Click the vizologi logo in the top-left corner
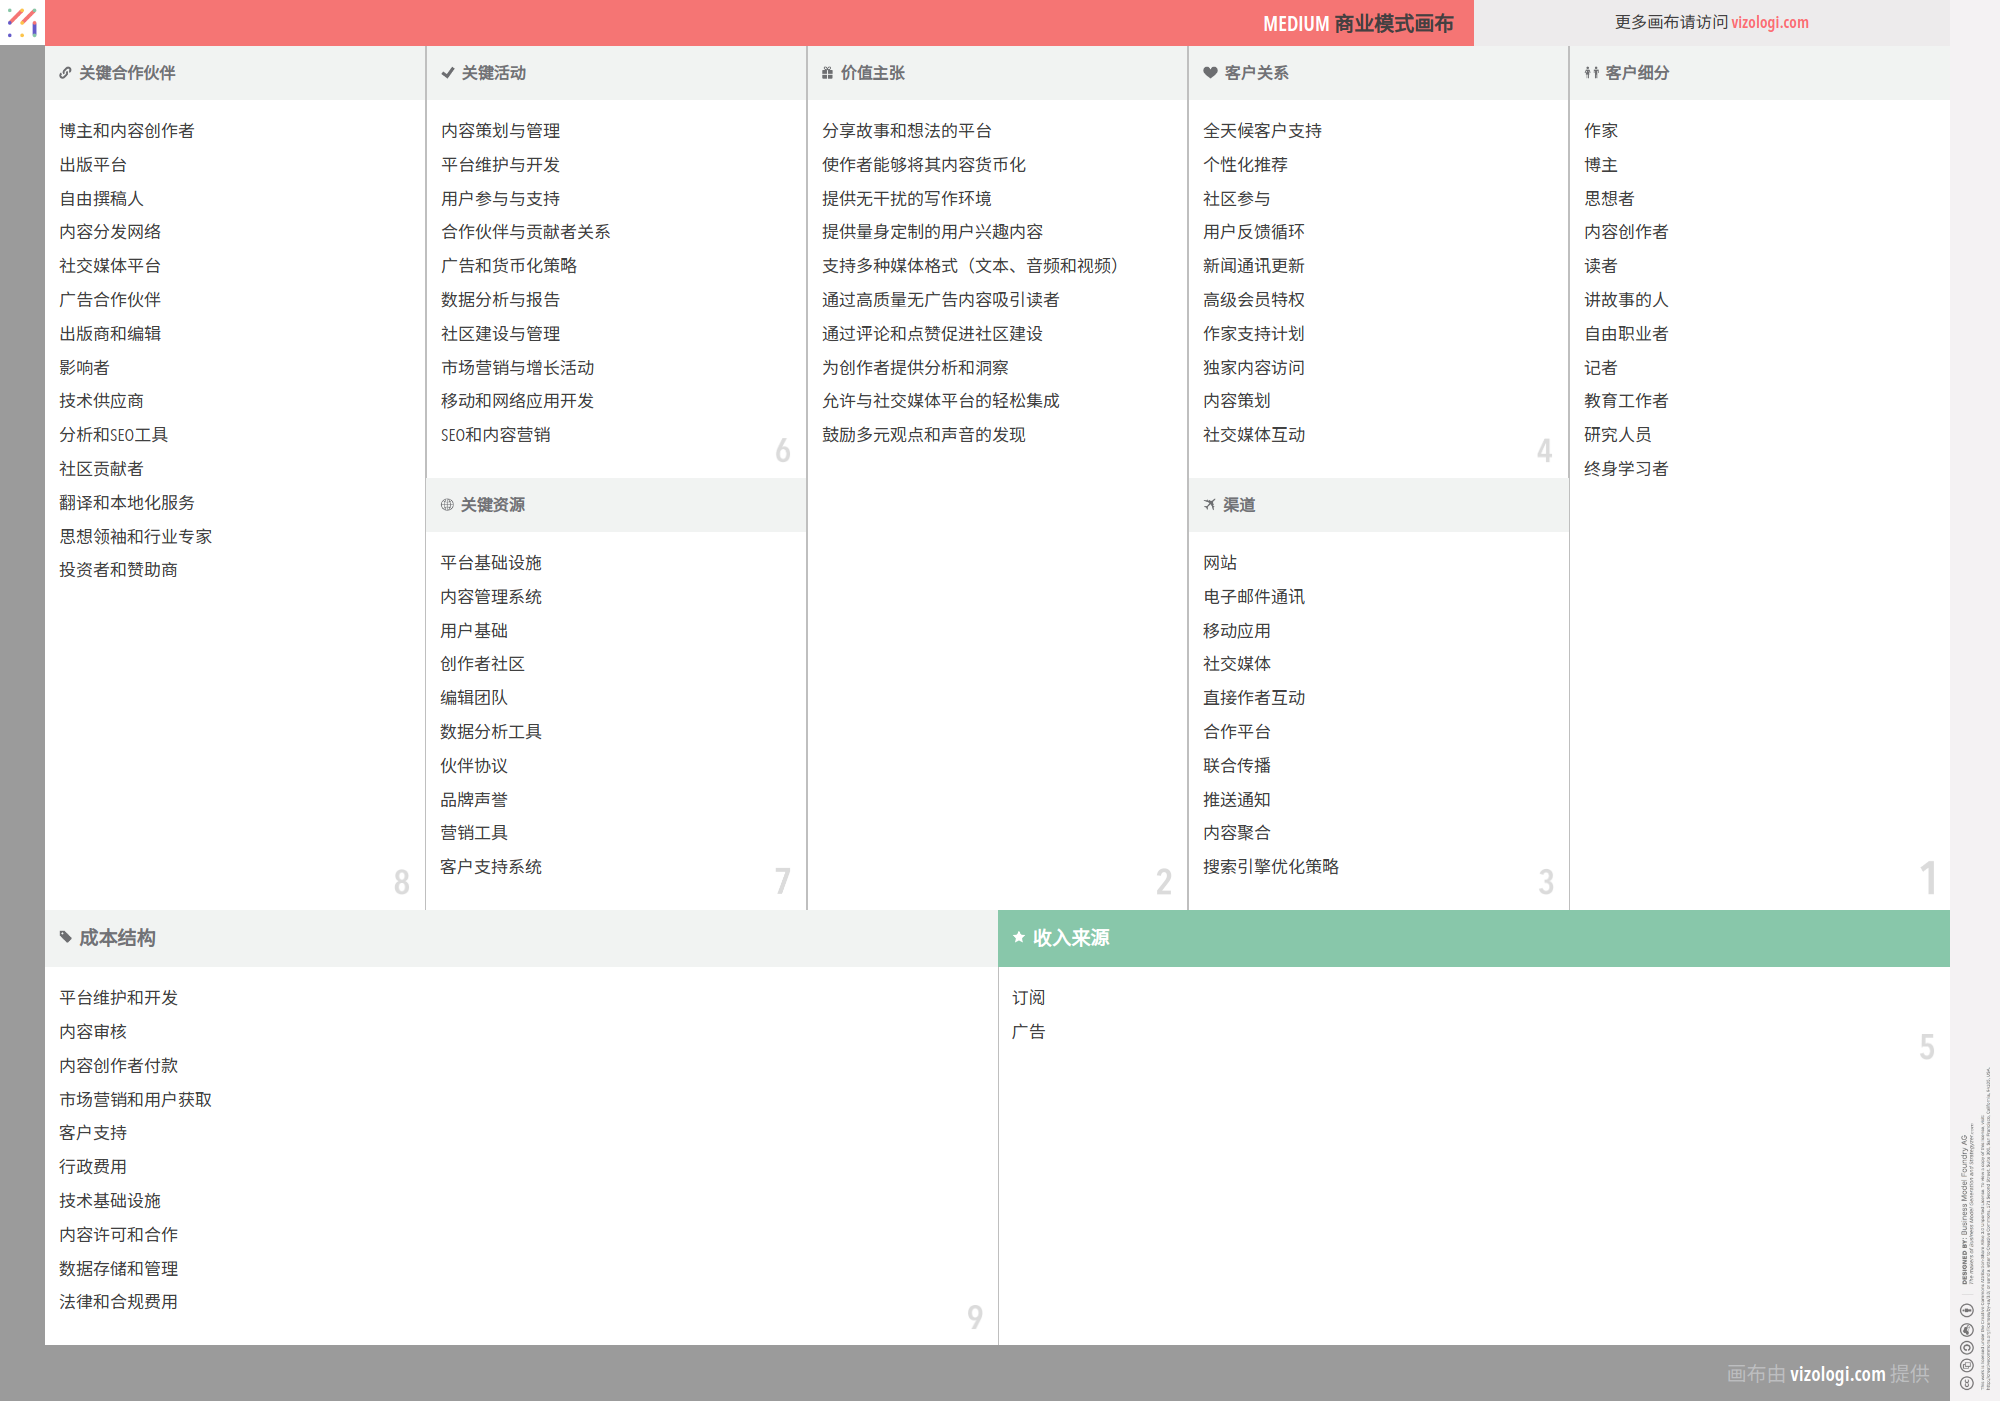This screenshot has height=1401, width=2000. coord(22,22)
